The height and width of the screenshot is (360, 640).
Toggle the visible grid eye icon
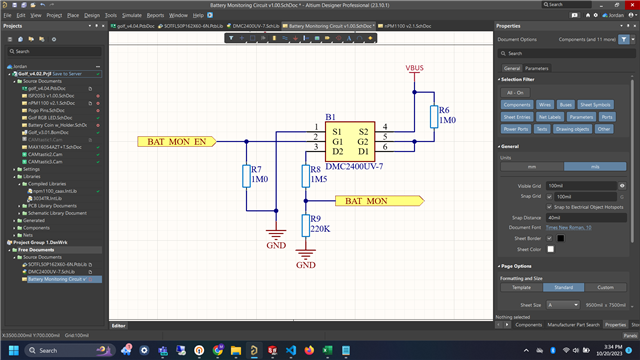click(x=622, y=186)
